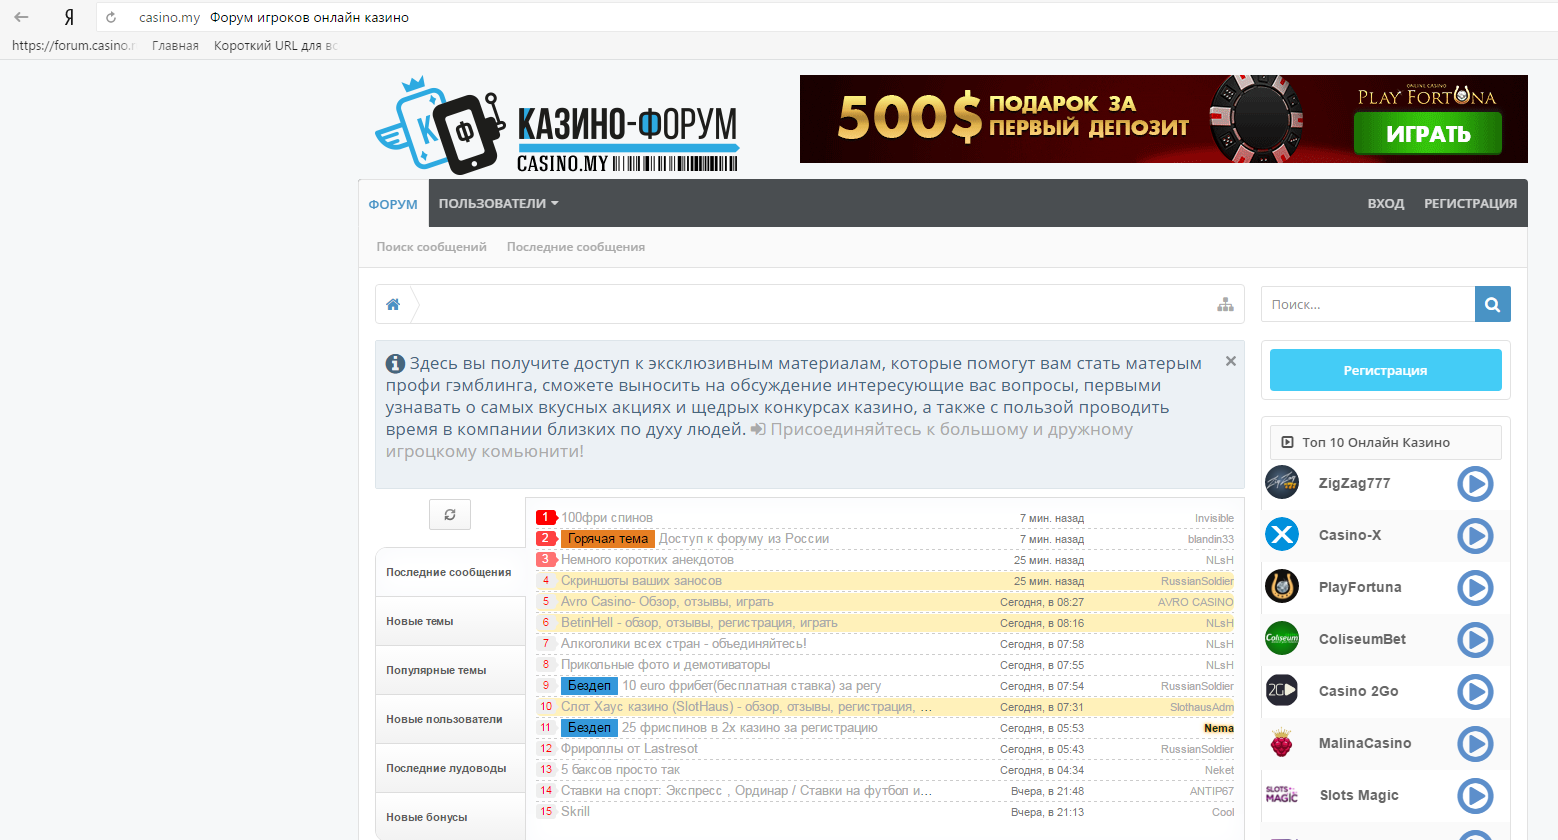Open ColiseumBet logo icon
The height and width of the screenshot is (840, 1558).
(x=1282, y=639)
